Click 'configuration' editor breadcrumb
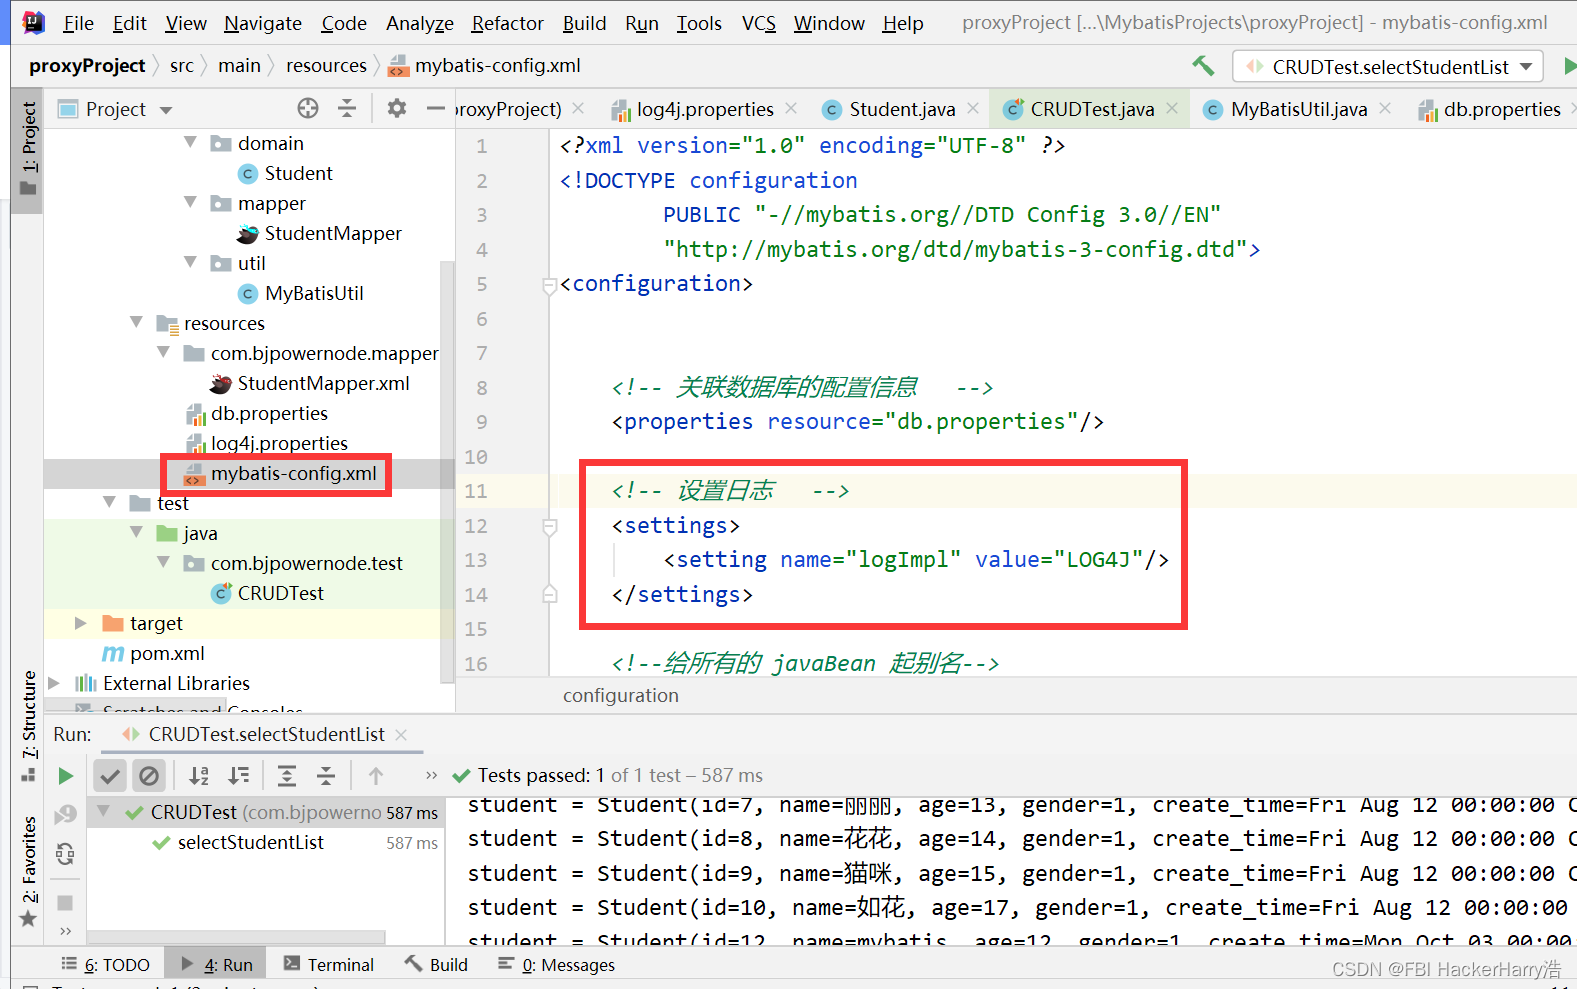Viewport: 1577px width, 989px height. [620, 695]
